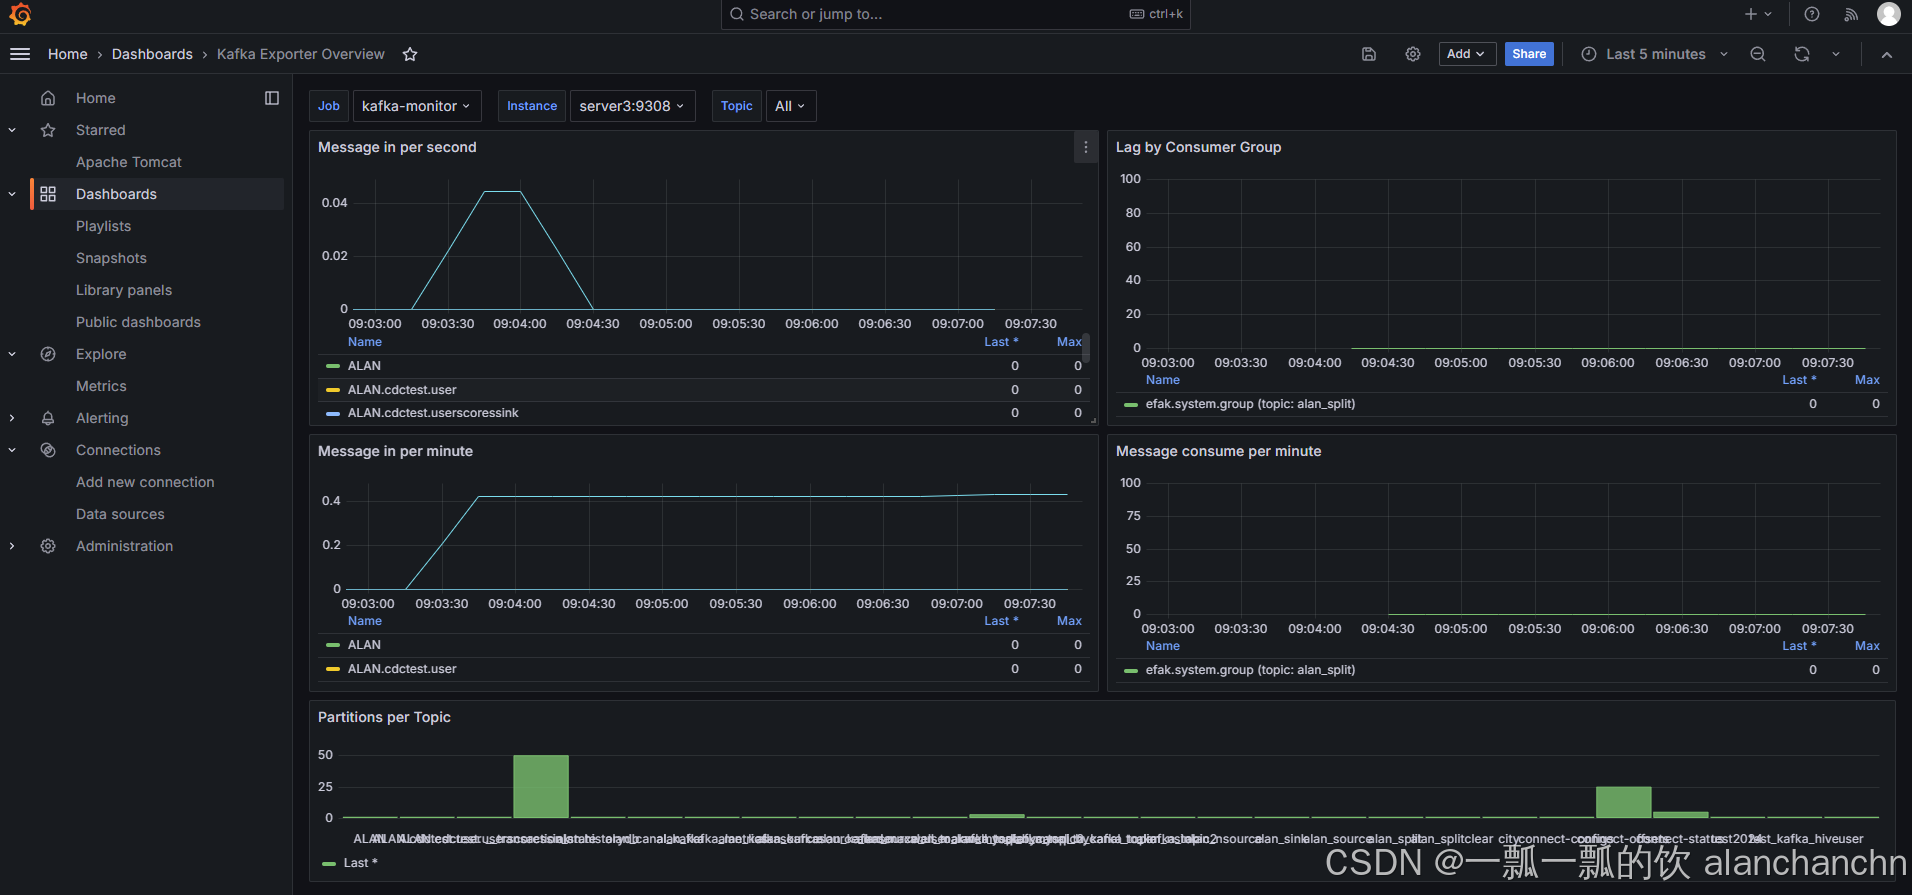The width and height of the screenshot is (1912, 895).
Task: Star the Kafka Exporter Overview dashboard
Action: 410,54
